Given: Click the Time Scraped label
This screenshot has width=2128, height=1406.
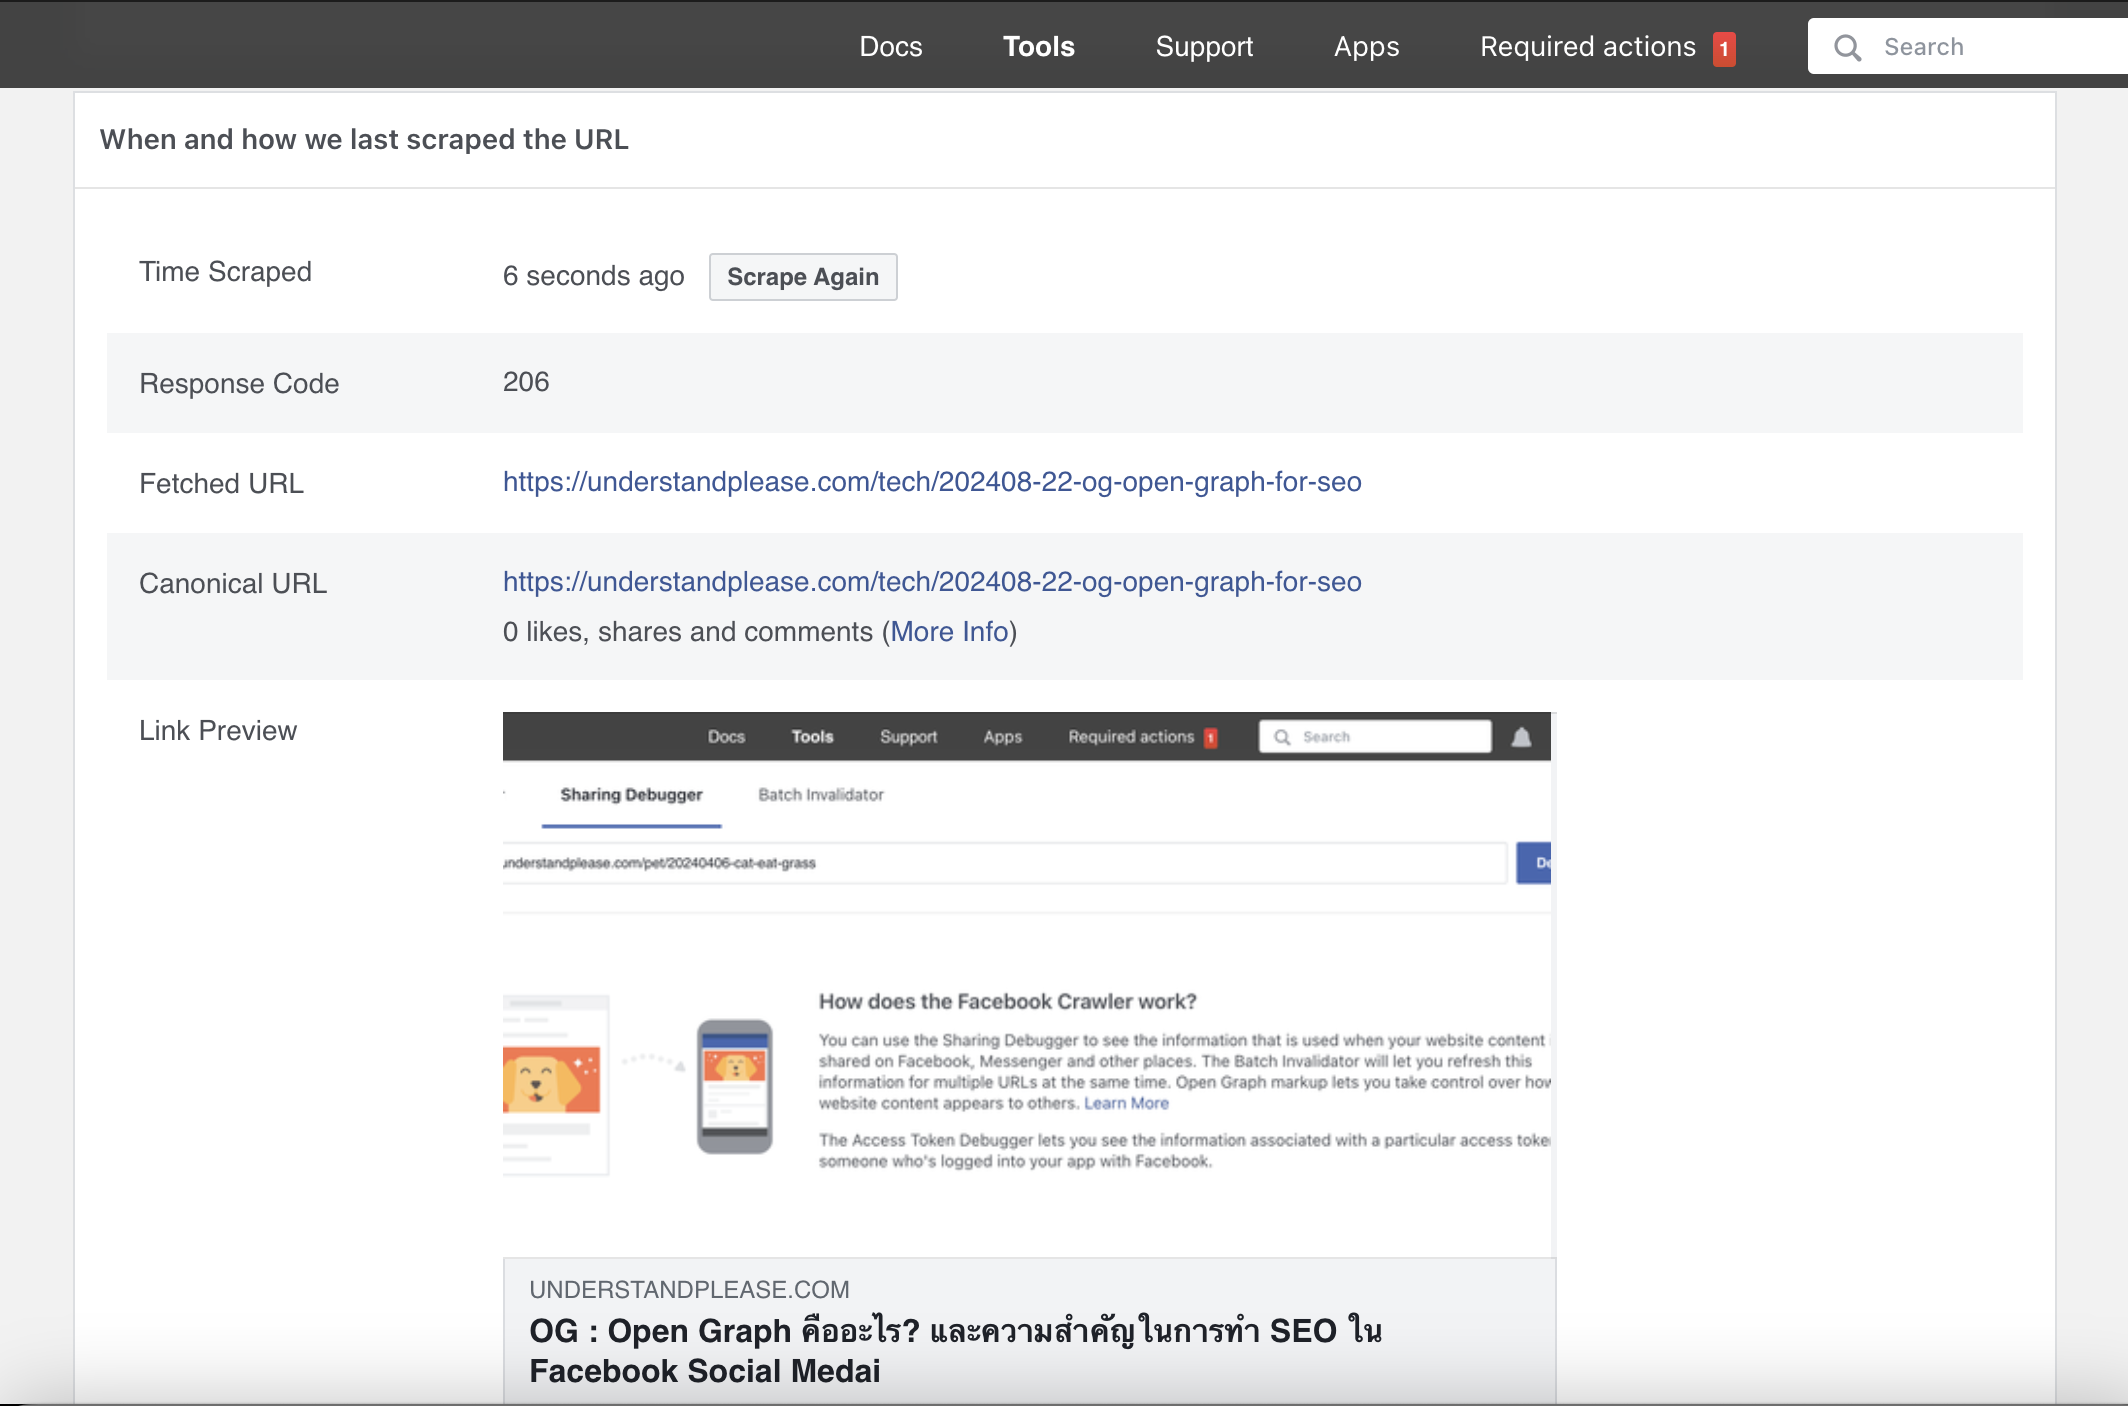Looking at the screenshot, I should [x=225, y=272].
